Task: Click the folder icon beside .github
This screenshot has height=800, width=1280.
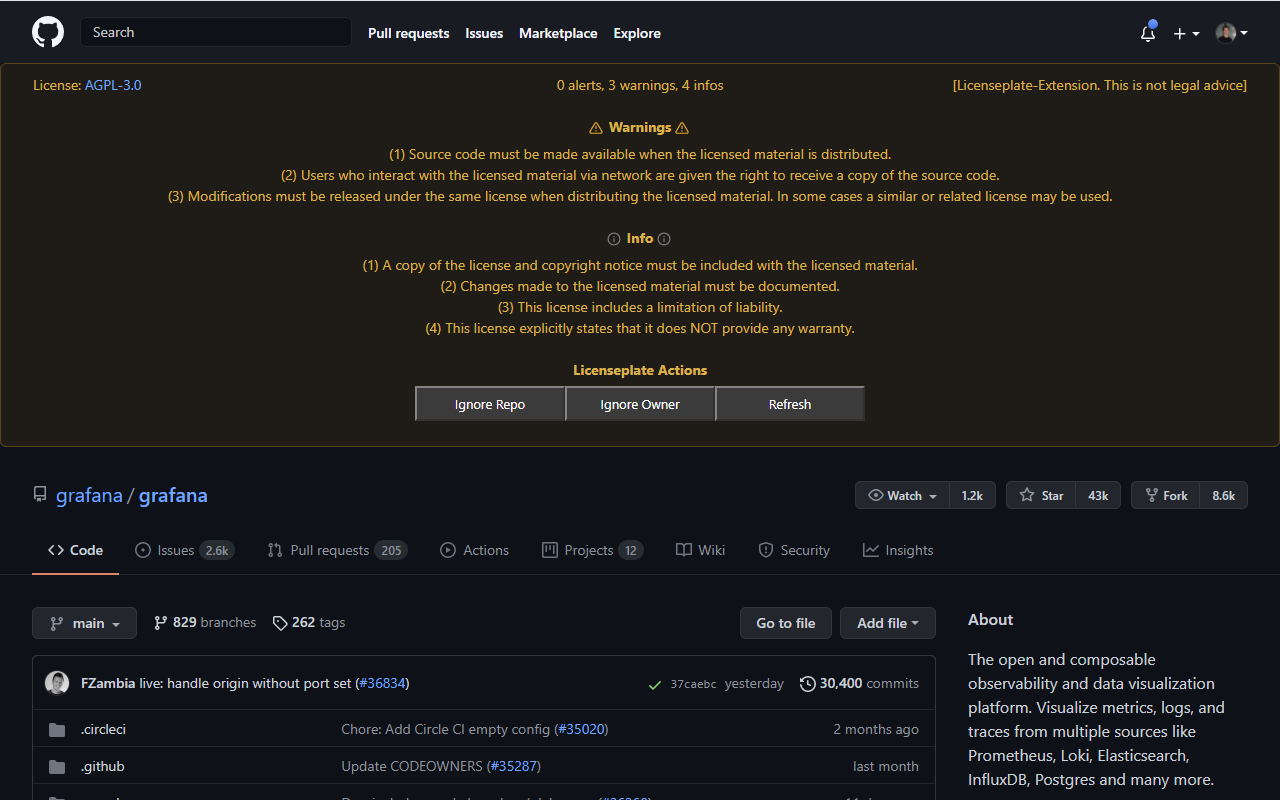Action: [x=57, y=767]
